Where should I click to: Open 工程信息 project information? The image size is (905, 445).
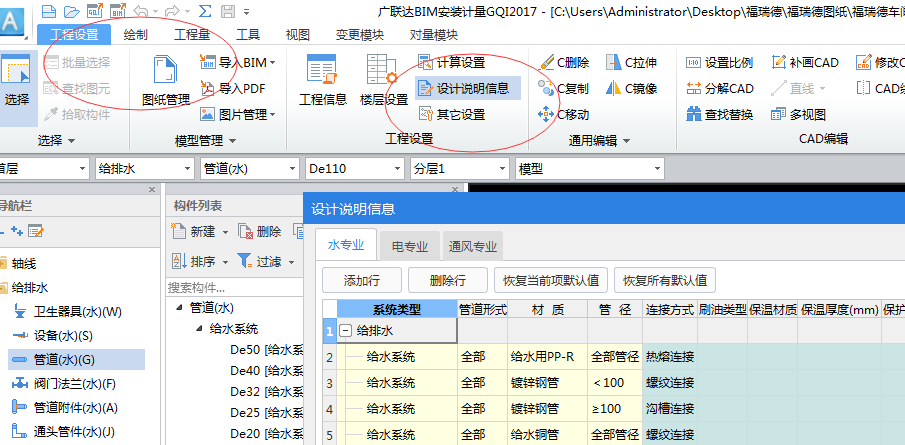coord(323,81)
